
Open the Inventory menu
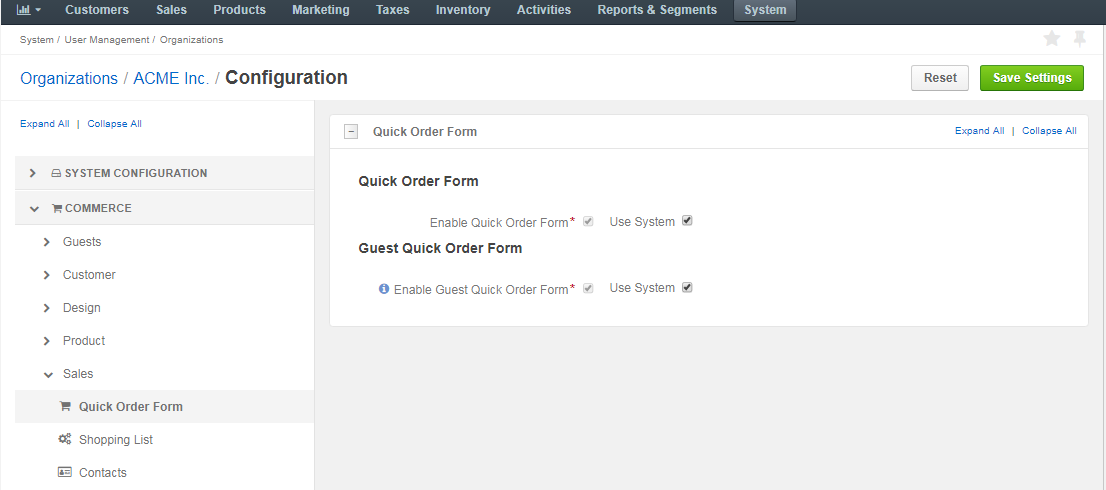click(463, 10)
